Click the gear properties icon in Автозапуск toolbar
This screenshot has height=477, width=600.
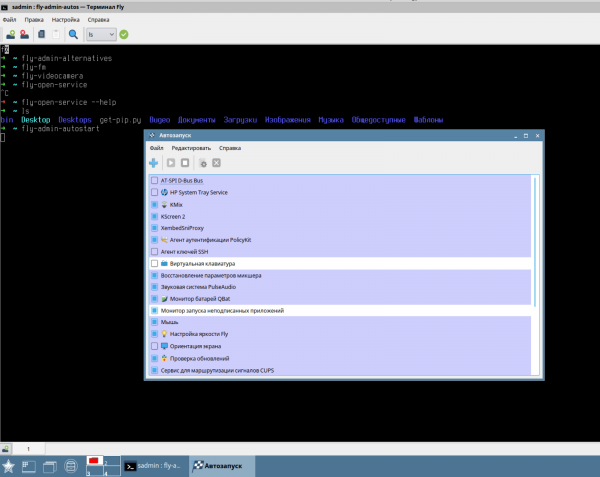[202, 162]
